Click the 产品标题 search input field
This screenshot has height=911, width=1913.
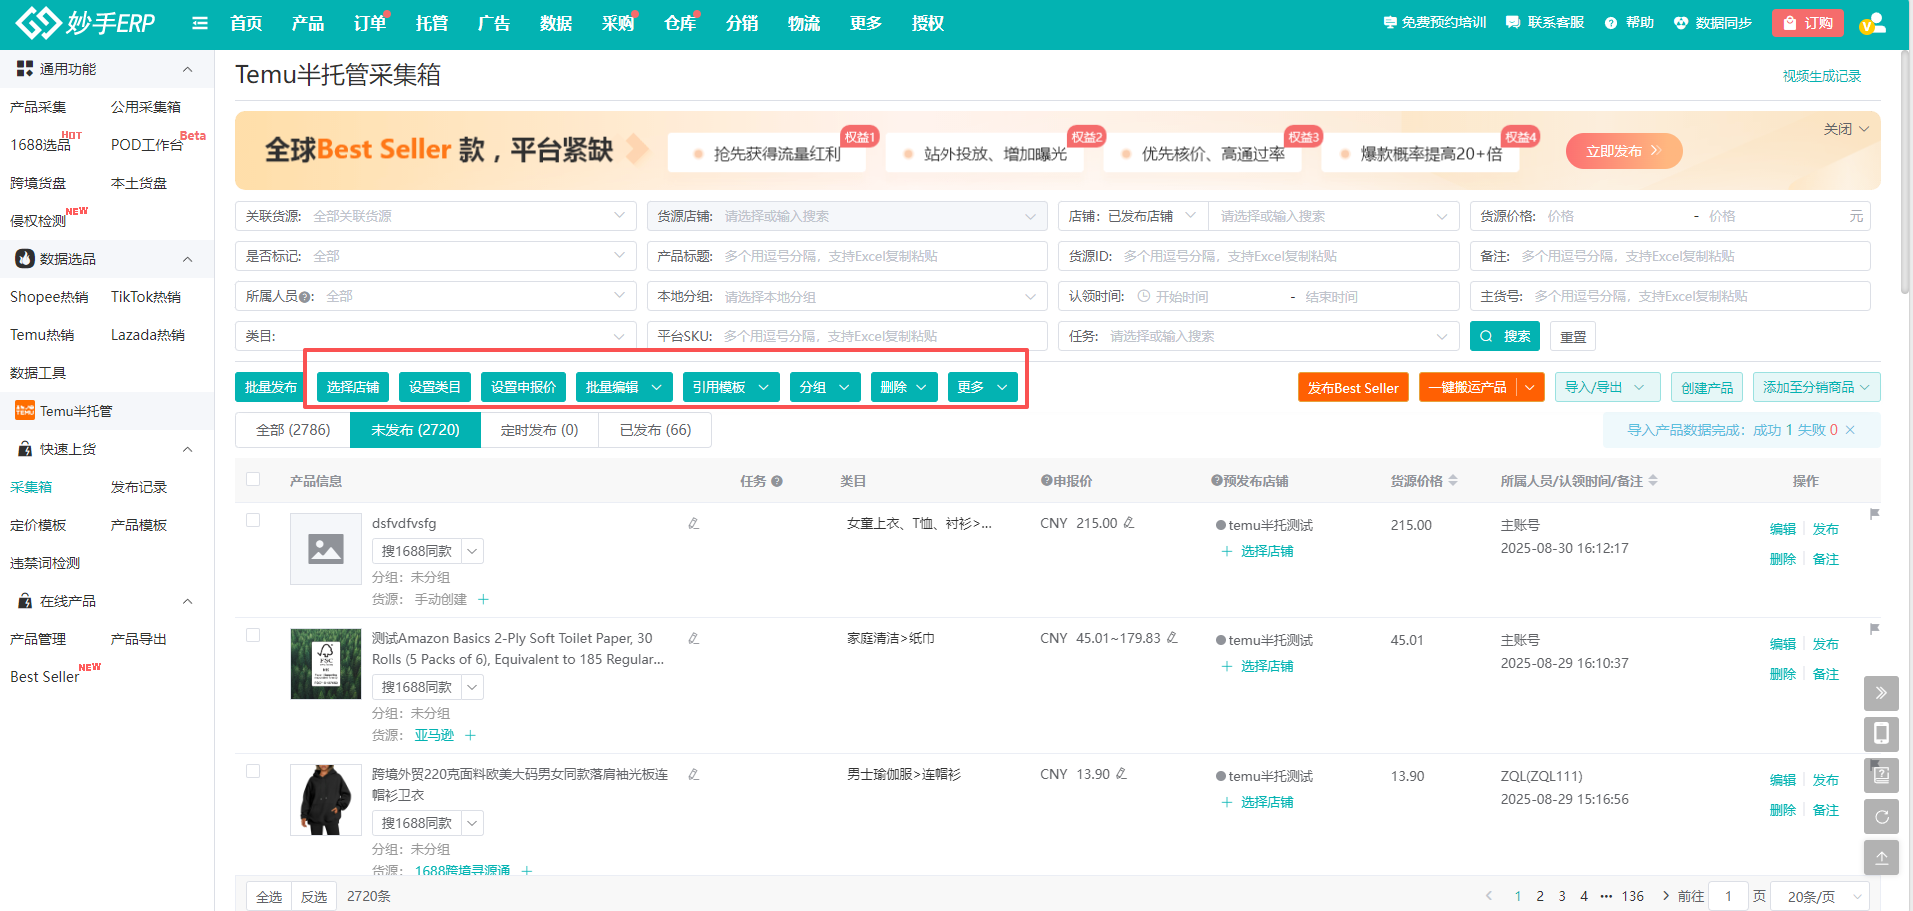click(x=880, y=256)
